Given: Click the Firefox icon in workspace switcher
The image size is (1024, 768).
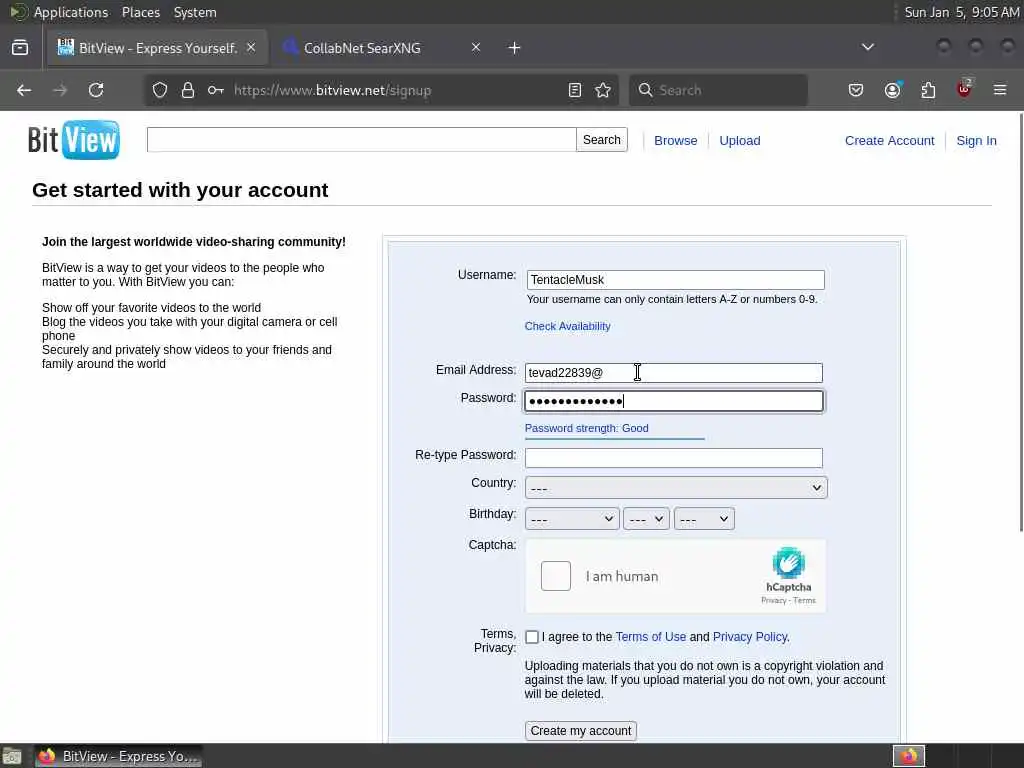Looking at the screenshot, I should [x=909, y=756].
